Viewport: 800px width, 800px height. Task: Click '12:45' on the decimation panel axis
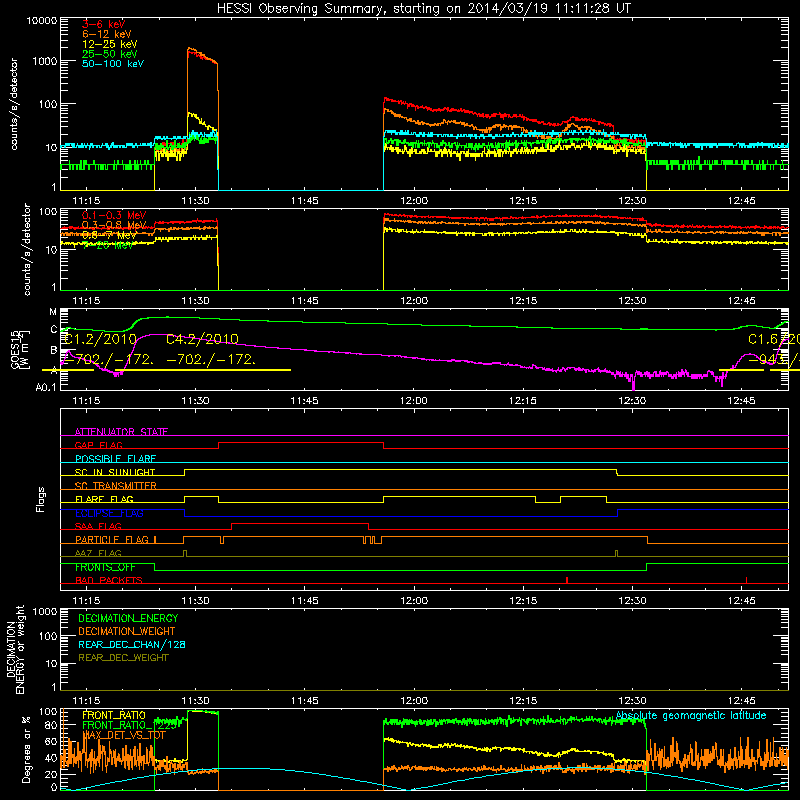[x=741, y=701]
